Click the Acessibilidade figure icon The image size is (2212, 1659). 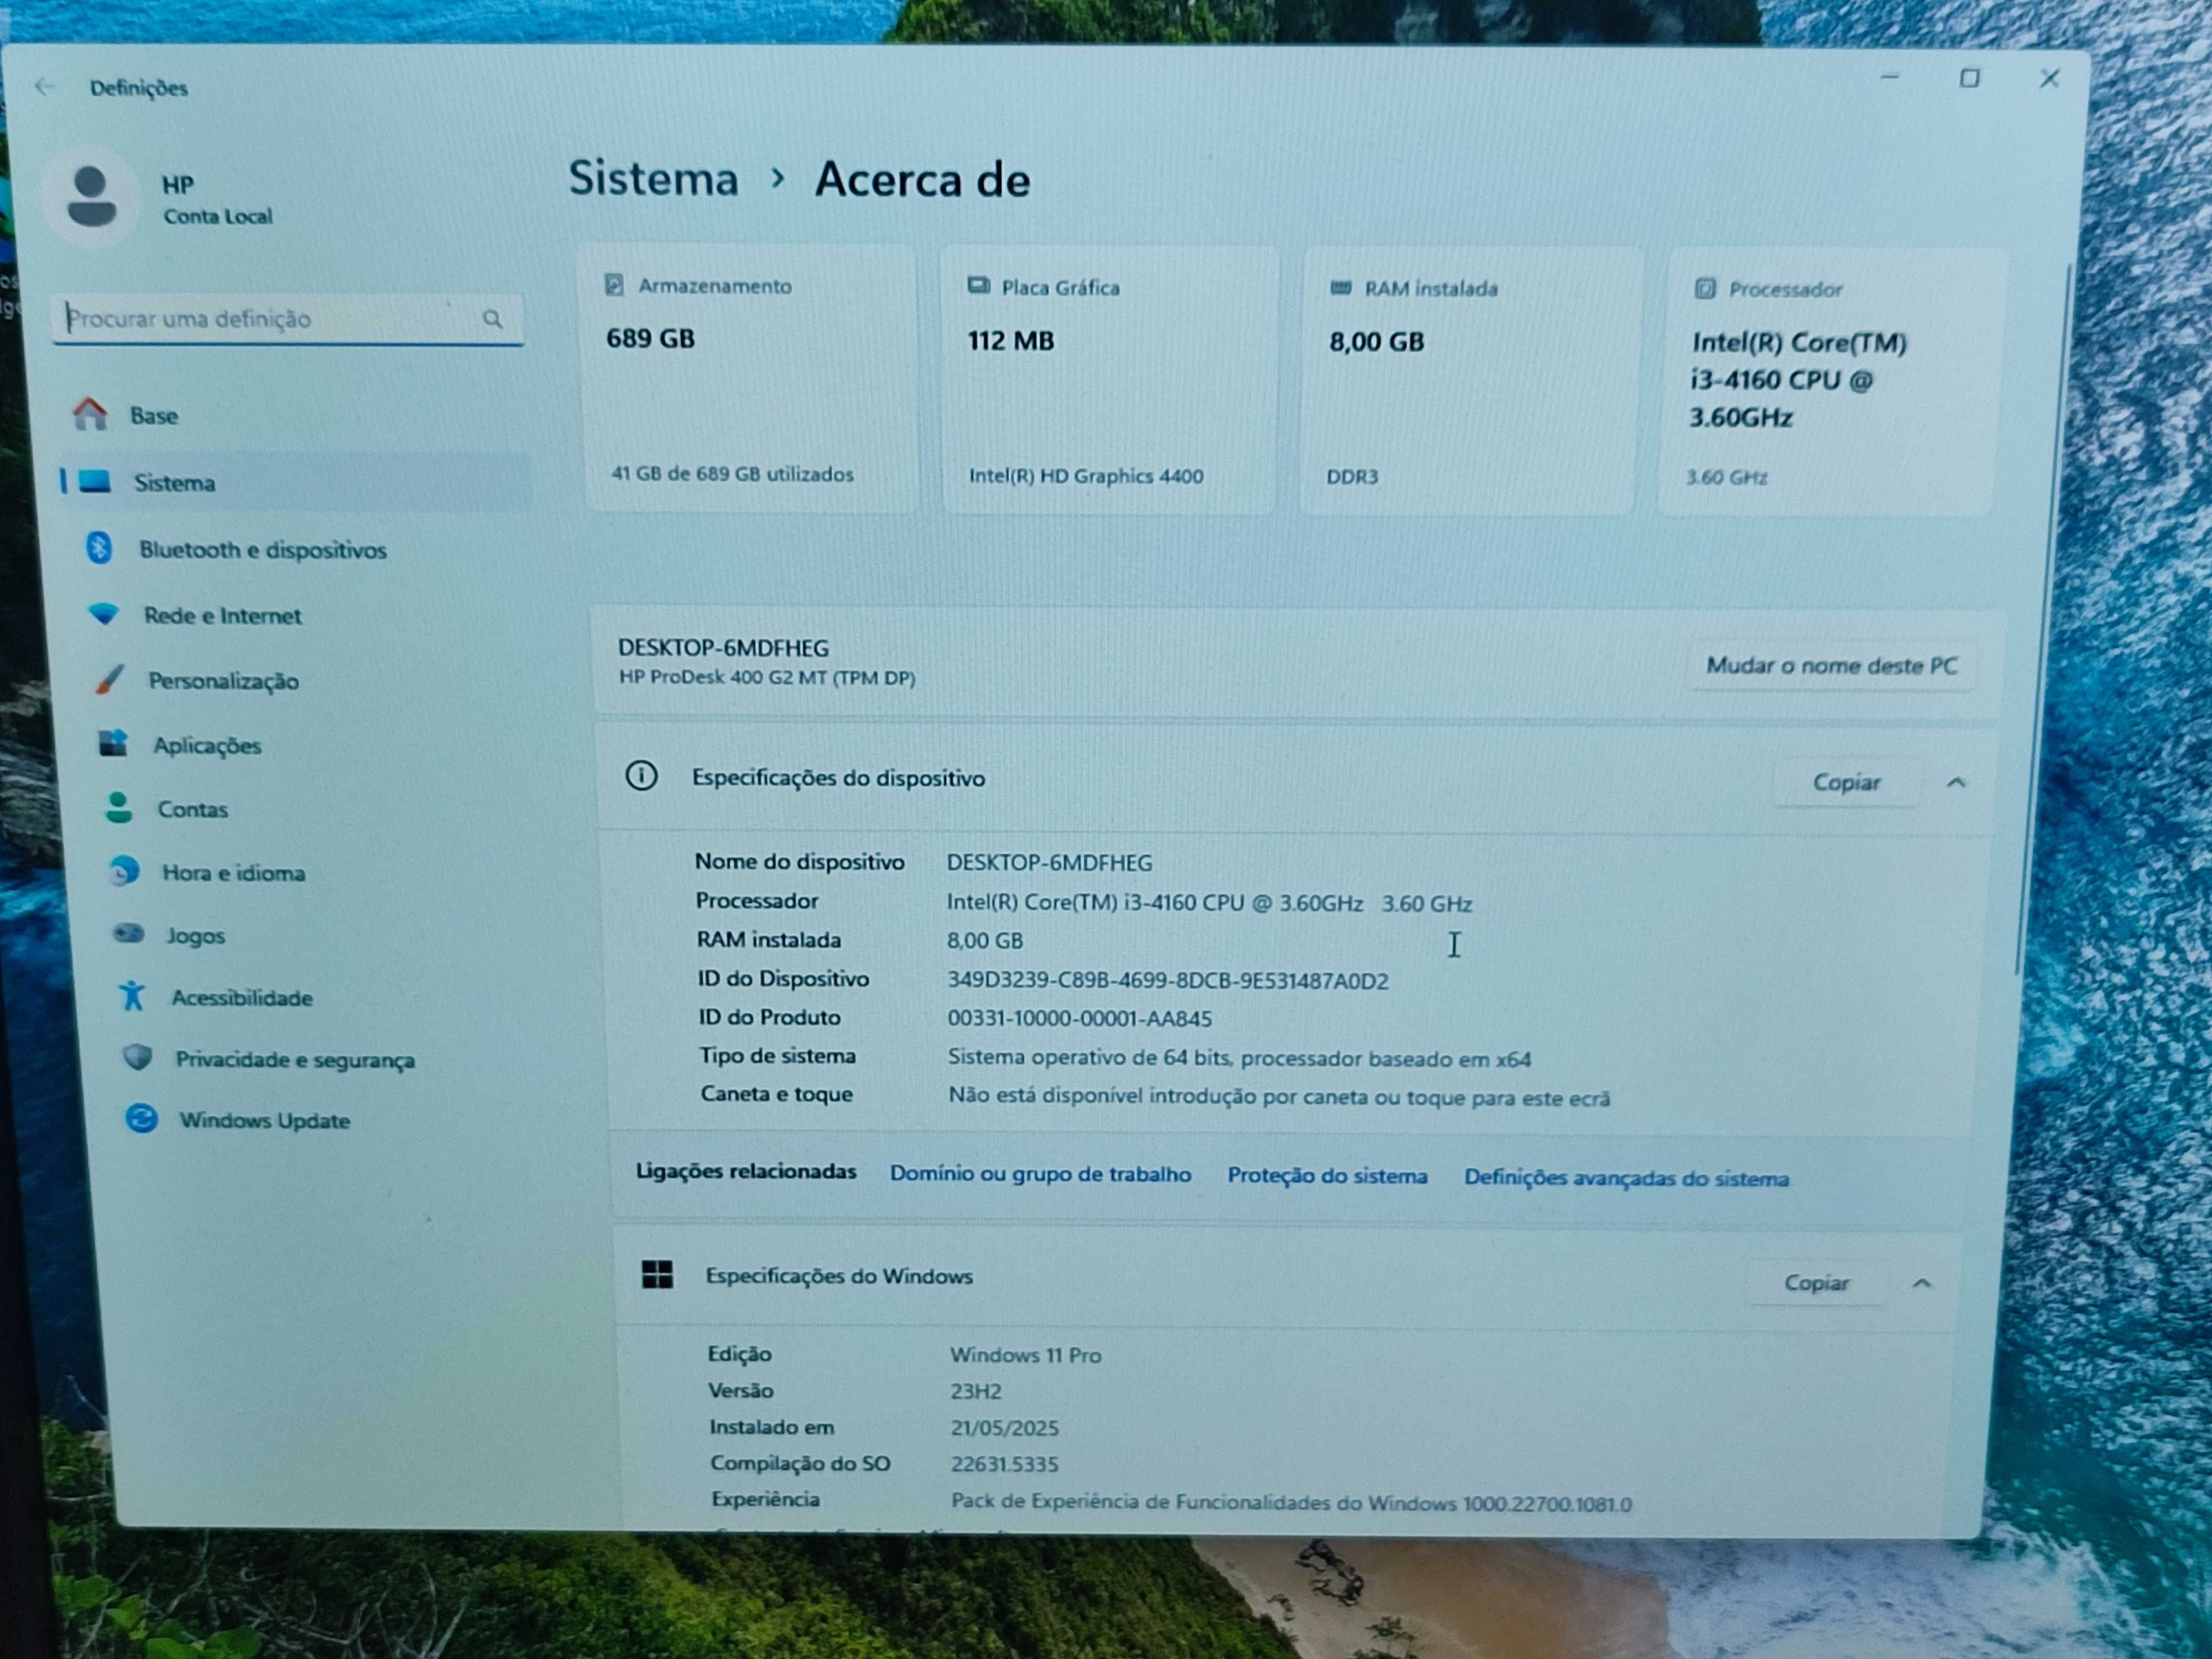tap(132, 995)
